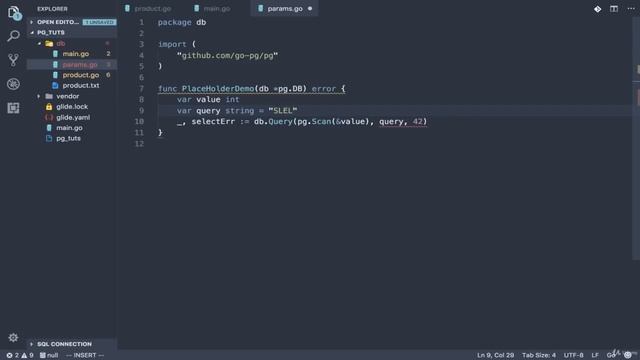The width and height of the screenshot is (640, 360).
Task: Close the unsaved params.go tab dot
Action: tap(310, 9)
